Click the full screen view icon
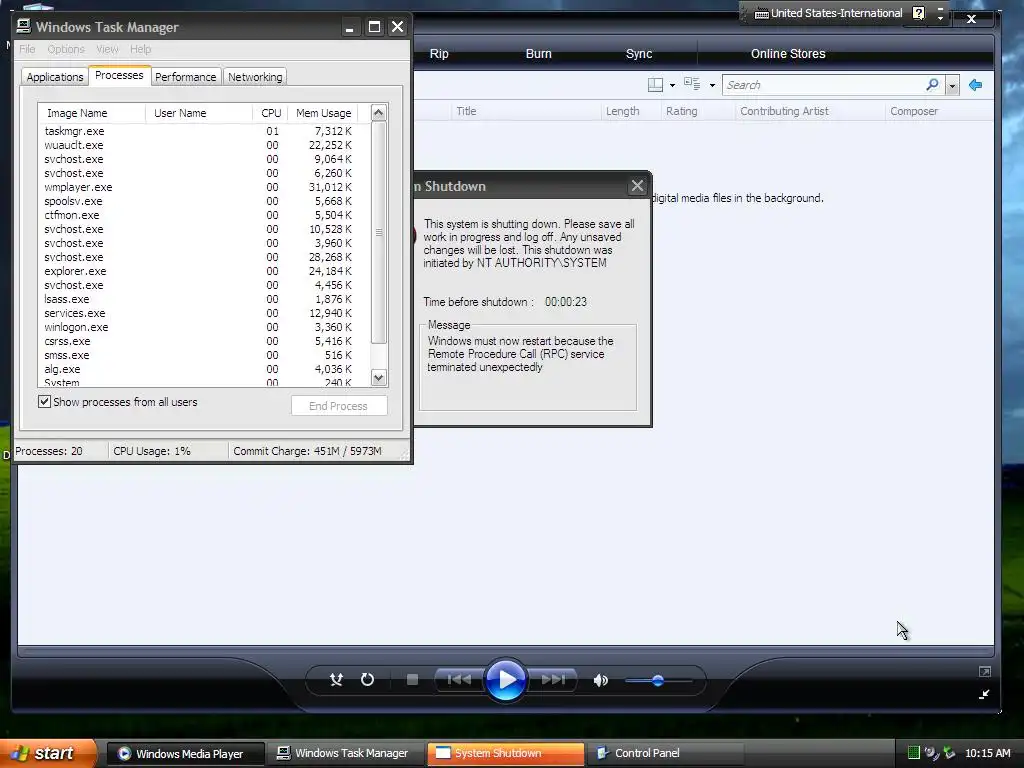The width and height of the screenshot is (1024, 768). [x=985, y=671]
